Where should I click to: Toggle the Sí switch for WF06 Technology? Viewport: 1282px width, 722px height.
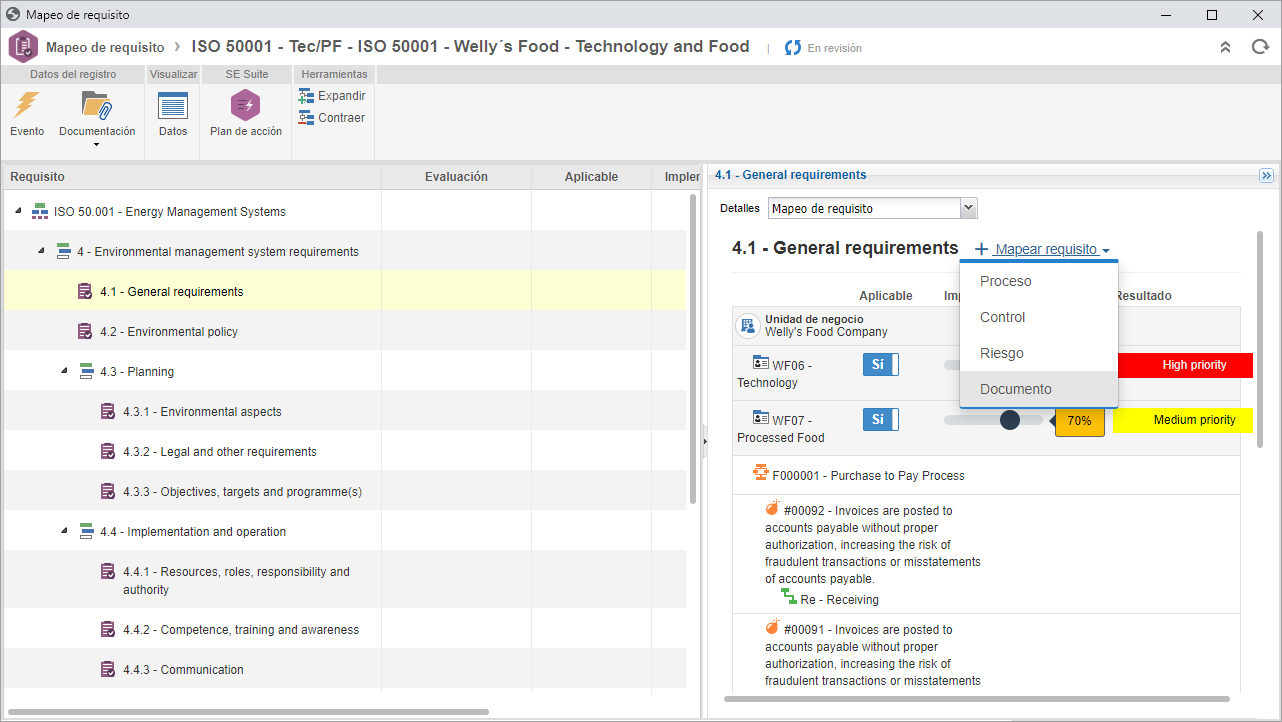(881, 365)
